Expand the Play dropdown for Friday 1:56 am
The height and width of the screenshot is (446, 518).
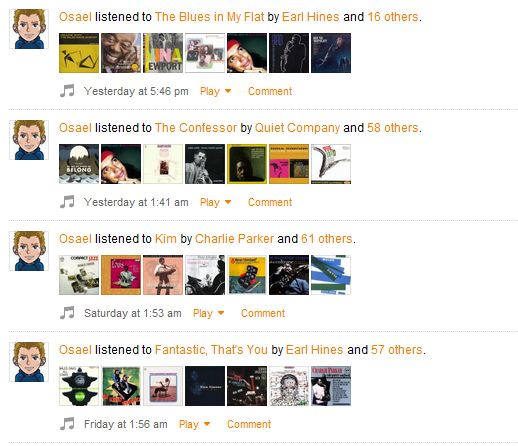point(194,424)
